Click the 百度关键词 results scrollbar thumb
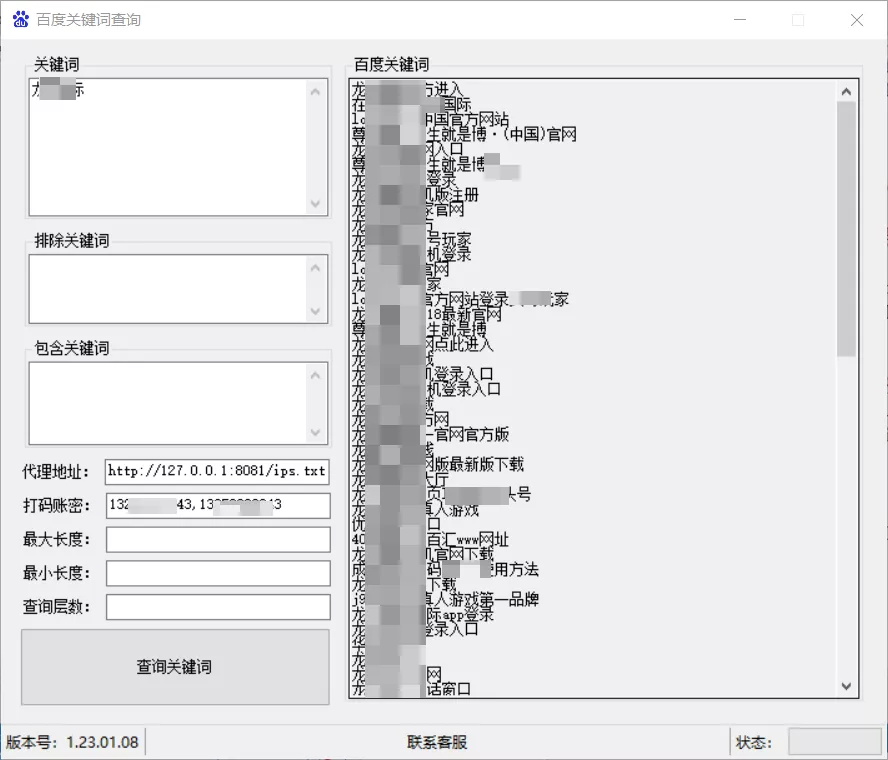Viewport: 888px width, 760px height. point(846,229)
